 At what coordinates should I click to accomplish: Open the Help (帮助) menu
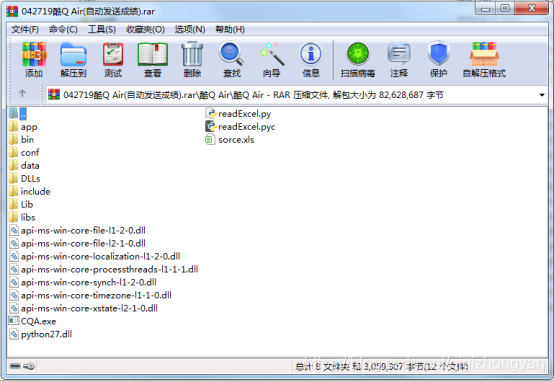(230, 29)
